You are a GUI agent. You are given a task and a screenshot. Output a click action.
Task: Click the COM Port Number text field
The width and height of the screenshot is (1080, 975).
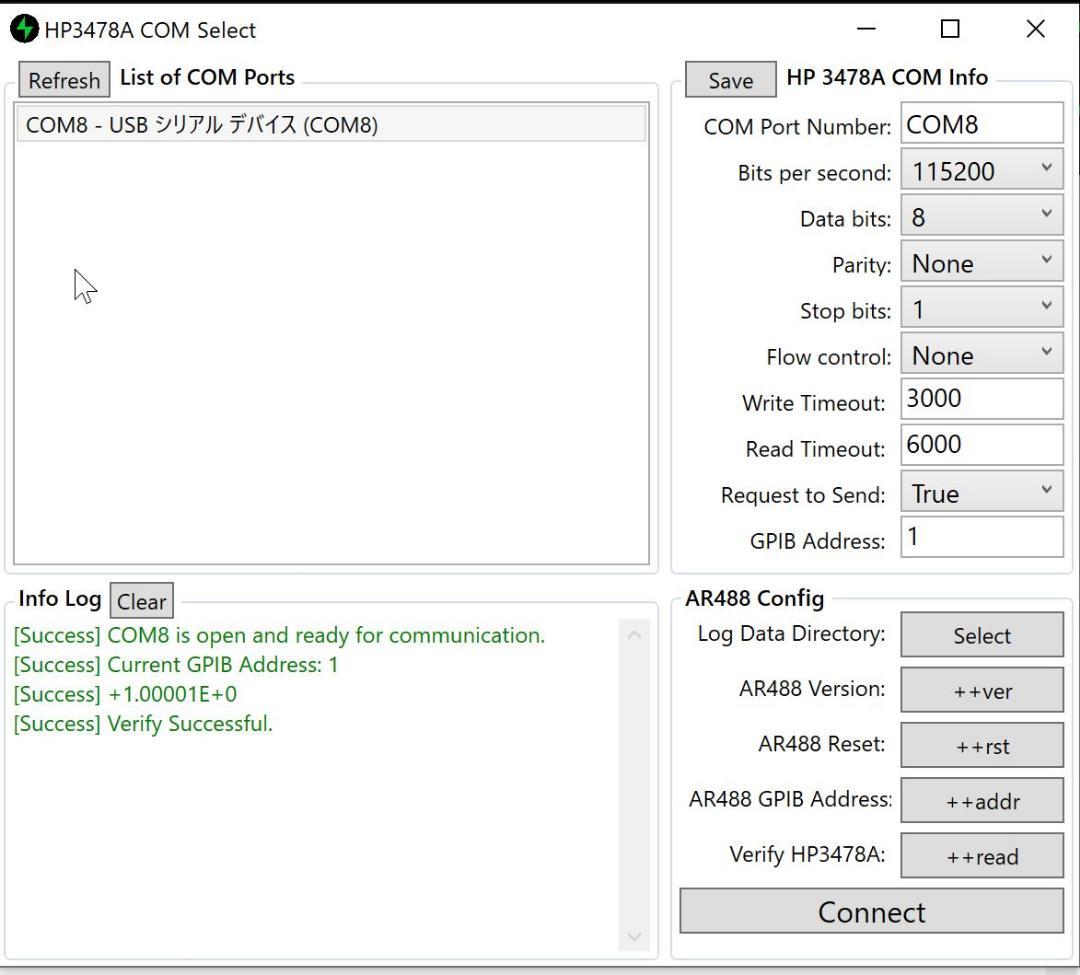981,125
